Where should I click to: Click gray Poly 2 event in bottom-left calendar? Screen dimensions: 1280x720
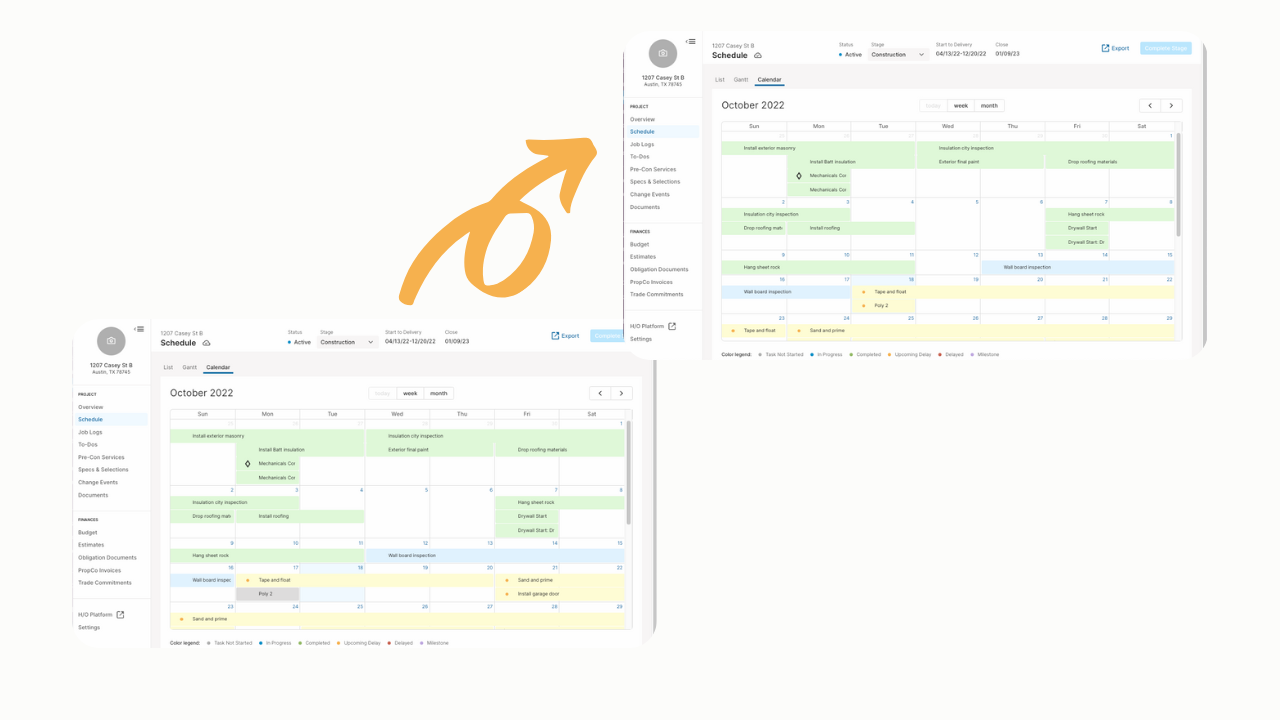pyautogui.click(x=268, y=594)
